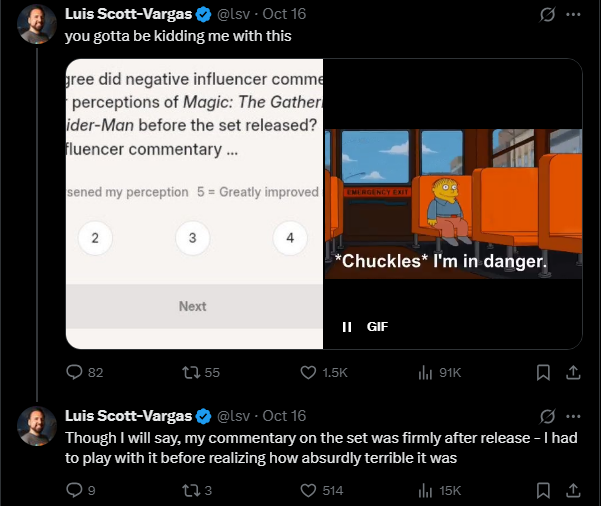
Task: Reply to the first tweet
Action: (74, 372)
